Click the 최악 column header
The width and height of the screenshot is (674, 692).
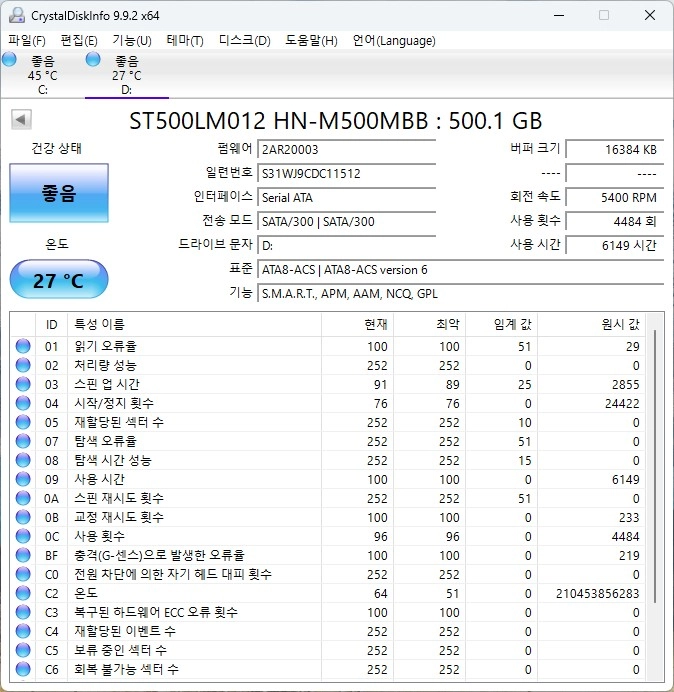429,324
